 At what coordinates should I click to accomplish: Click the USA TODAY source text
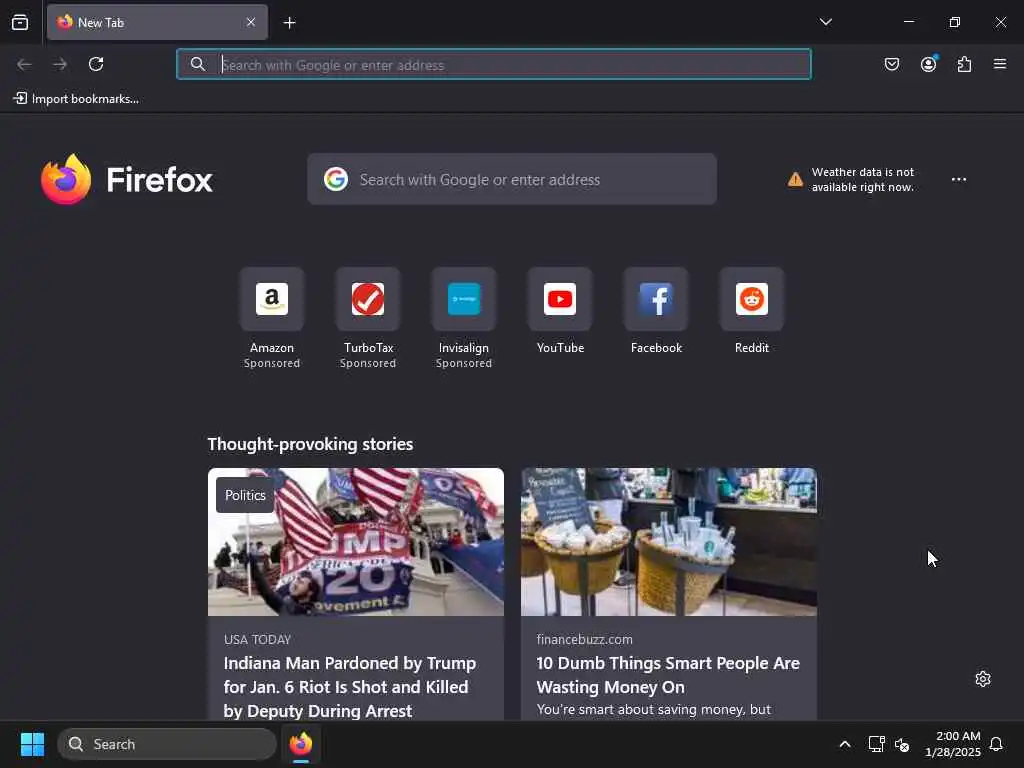coord(257,639)
